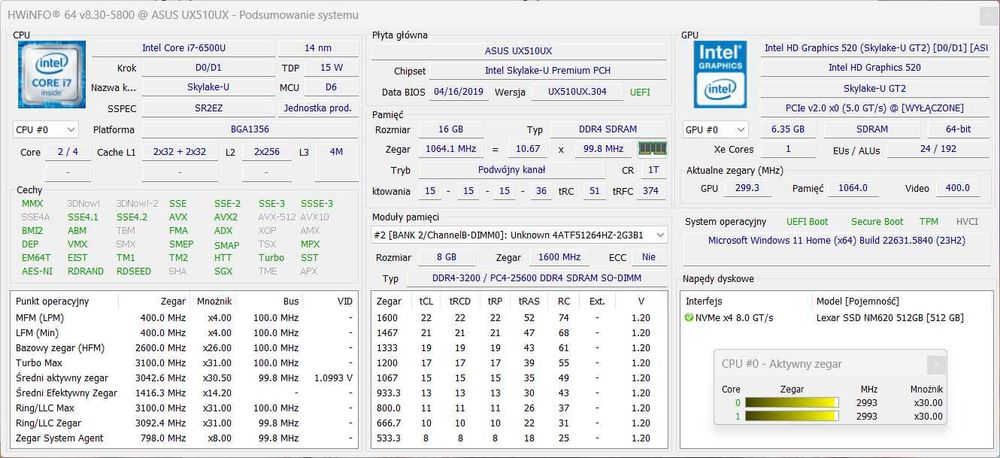Click the AES-NI feature flag
Image resolution: width=1000 pixels, height=458 pixels.
(37, 272)
